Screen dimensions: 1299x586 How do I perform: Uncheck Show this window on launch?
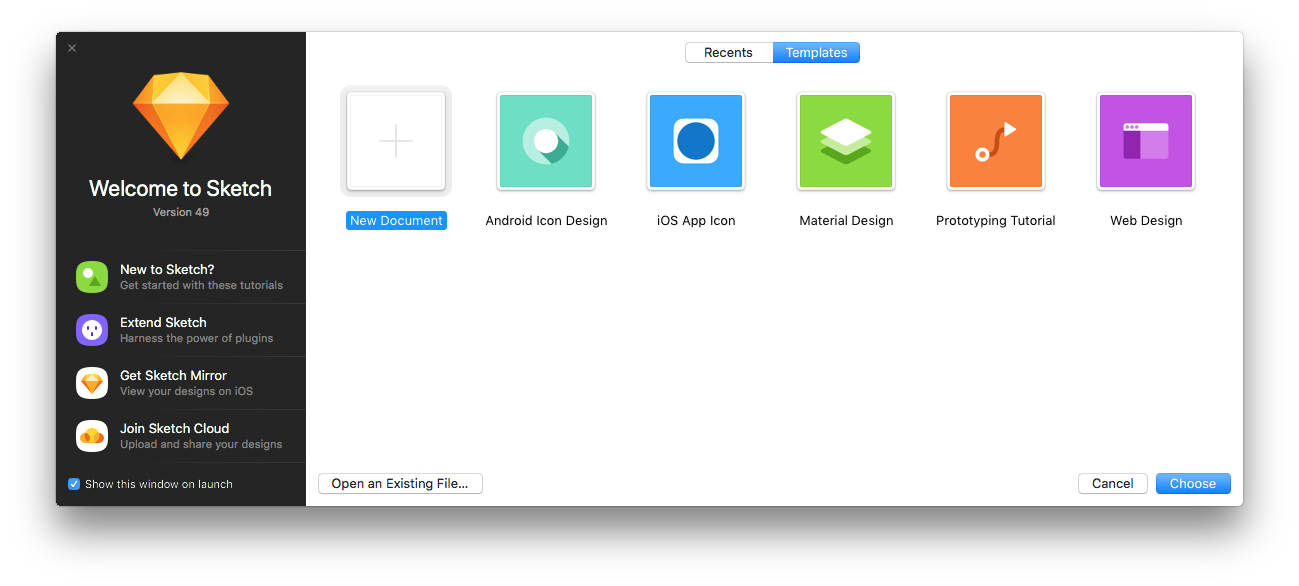coord(74,484)
